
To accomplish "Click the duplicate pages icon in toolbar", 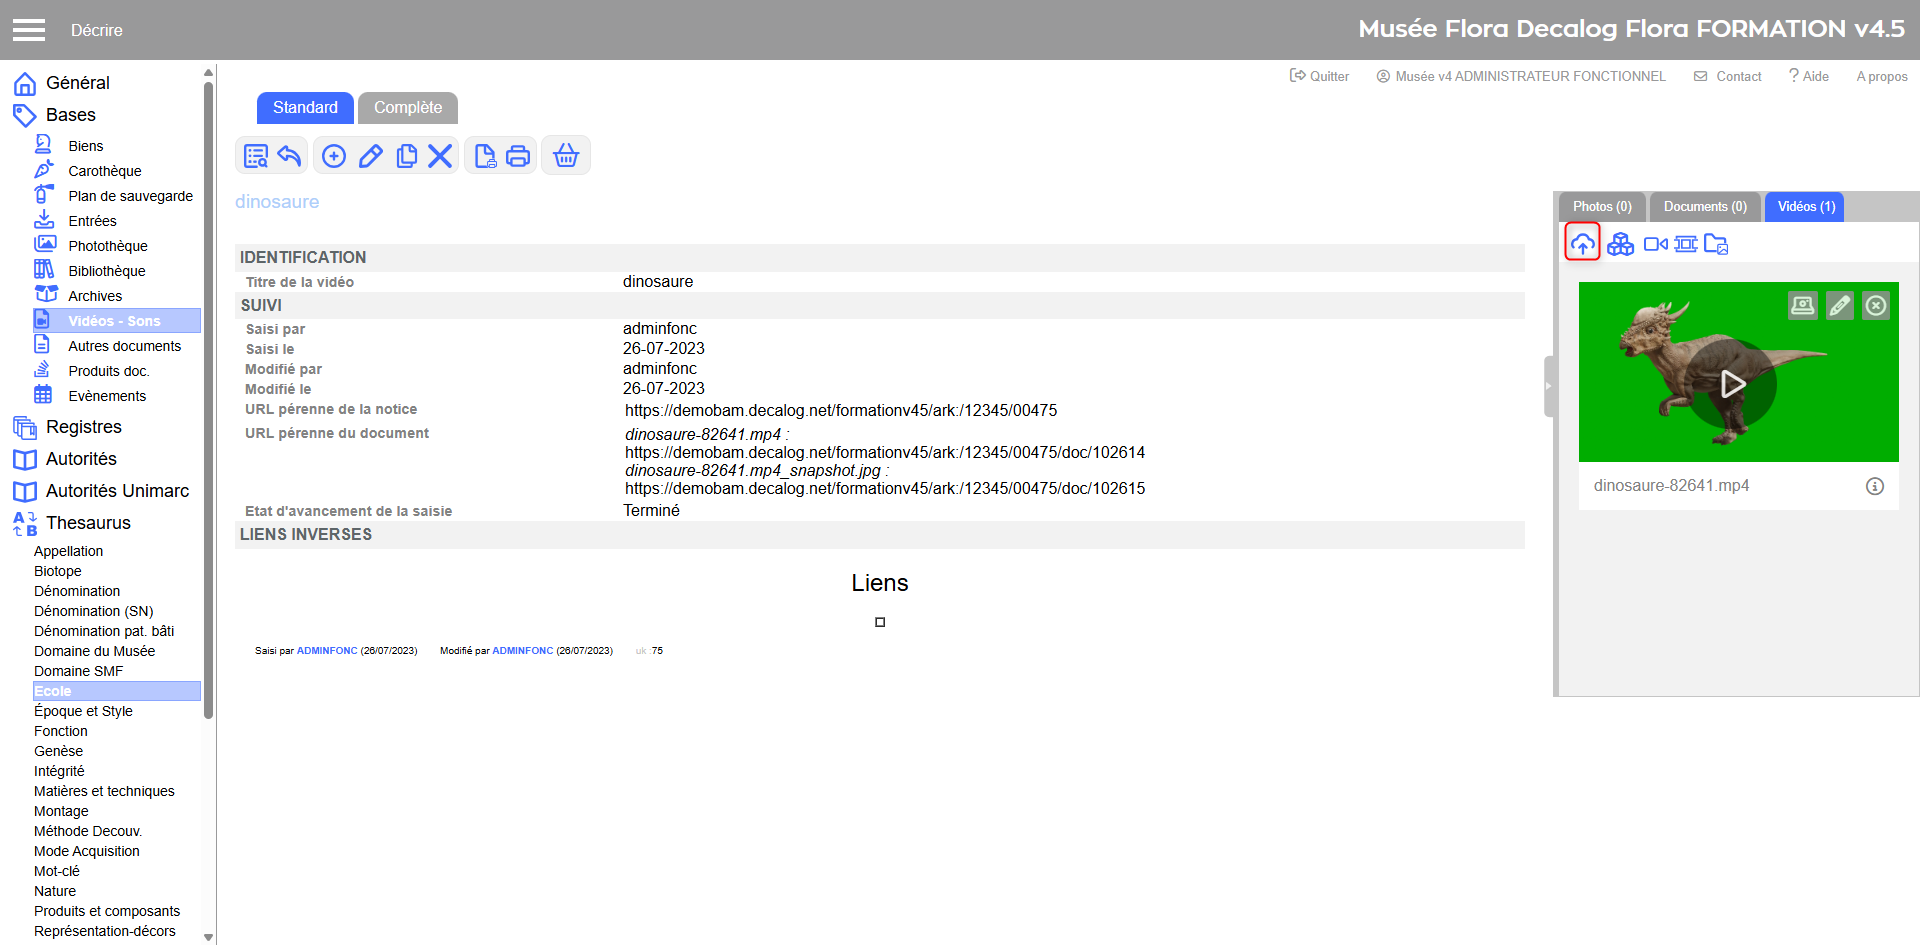I will tap(406, 156).
